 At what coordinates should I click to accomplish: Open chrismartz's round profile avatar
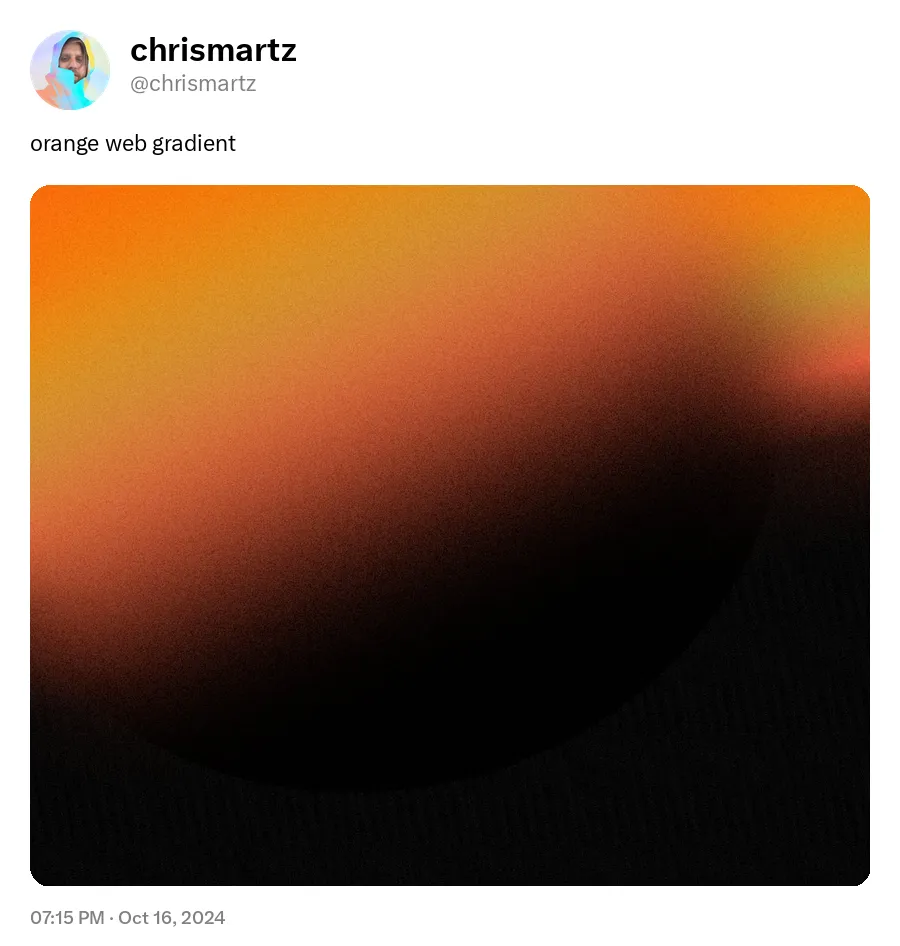70,70
